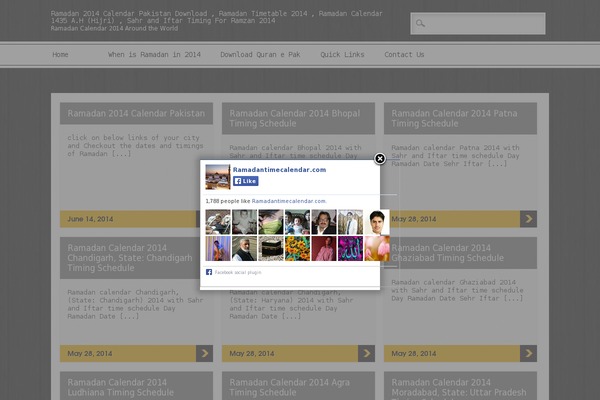Image resolution: width=600 pixels, height=400 pixels.
Task: Click the '1,788 people like' text
Action: pos(228,201)
